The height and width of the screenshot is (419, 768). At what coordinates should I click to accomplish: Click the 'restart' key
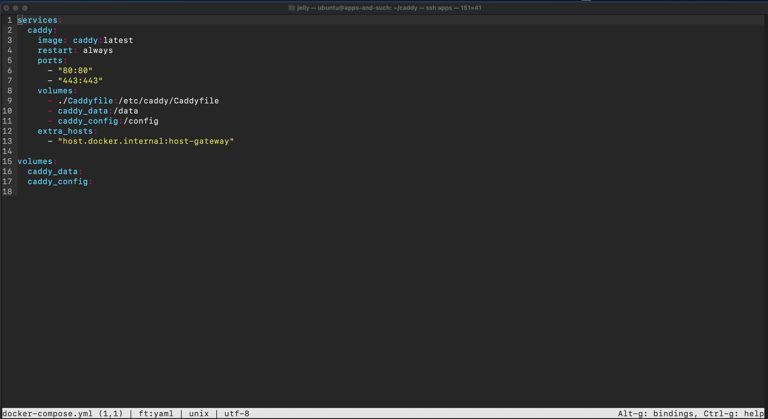coord(55,50)
